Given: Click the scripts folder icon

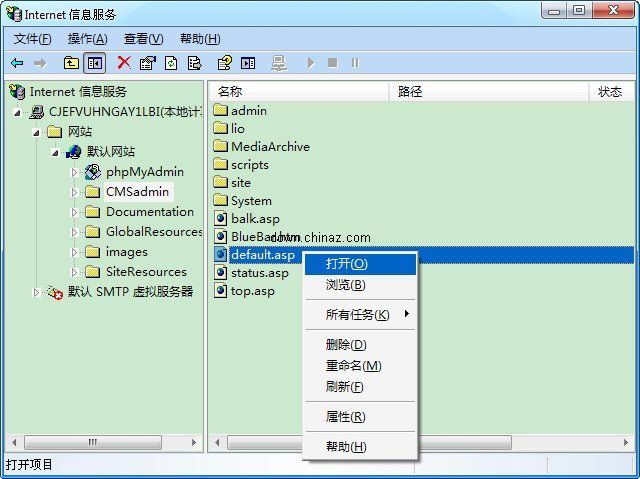Looking at the screenshot, I should point(220,164).
